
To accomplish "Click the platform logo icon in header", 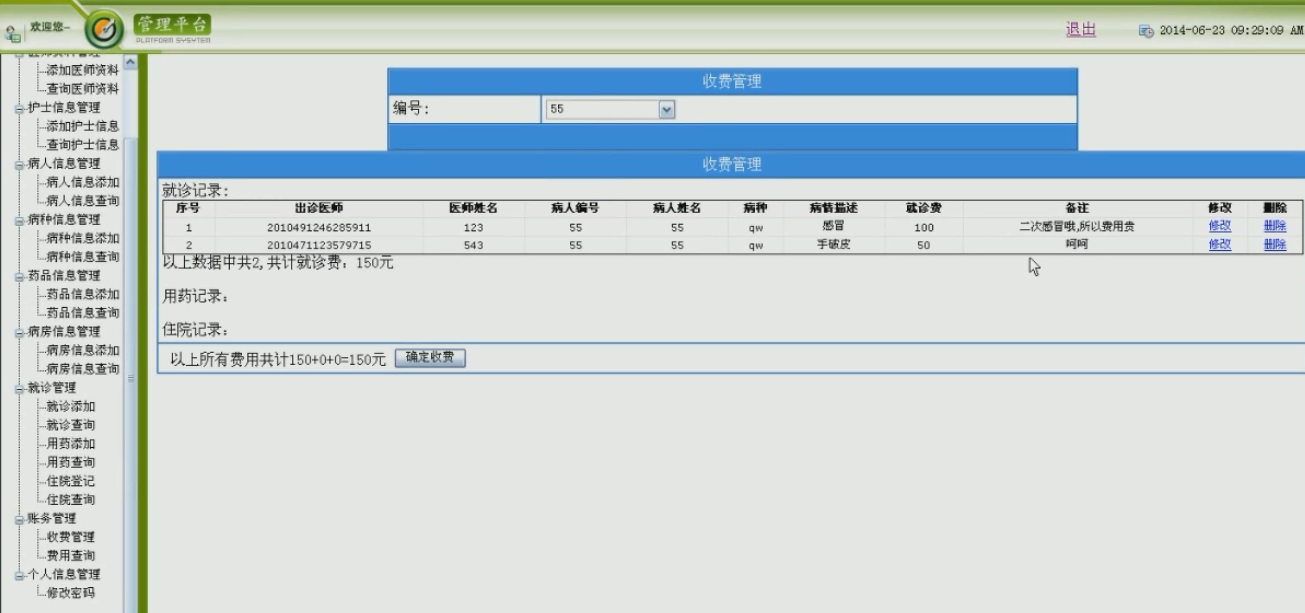I will point(104,29).
